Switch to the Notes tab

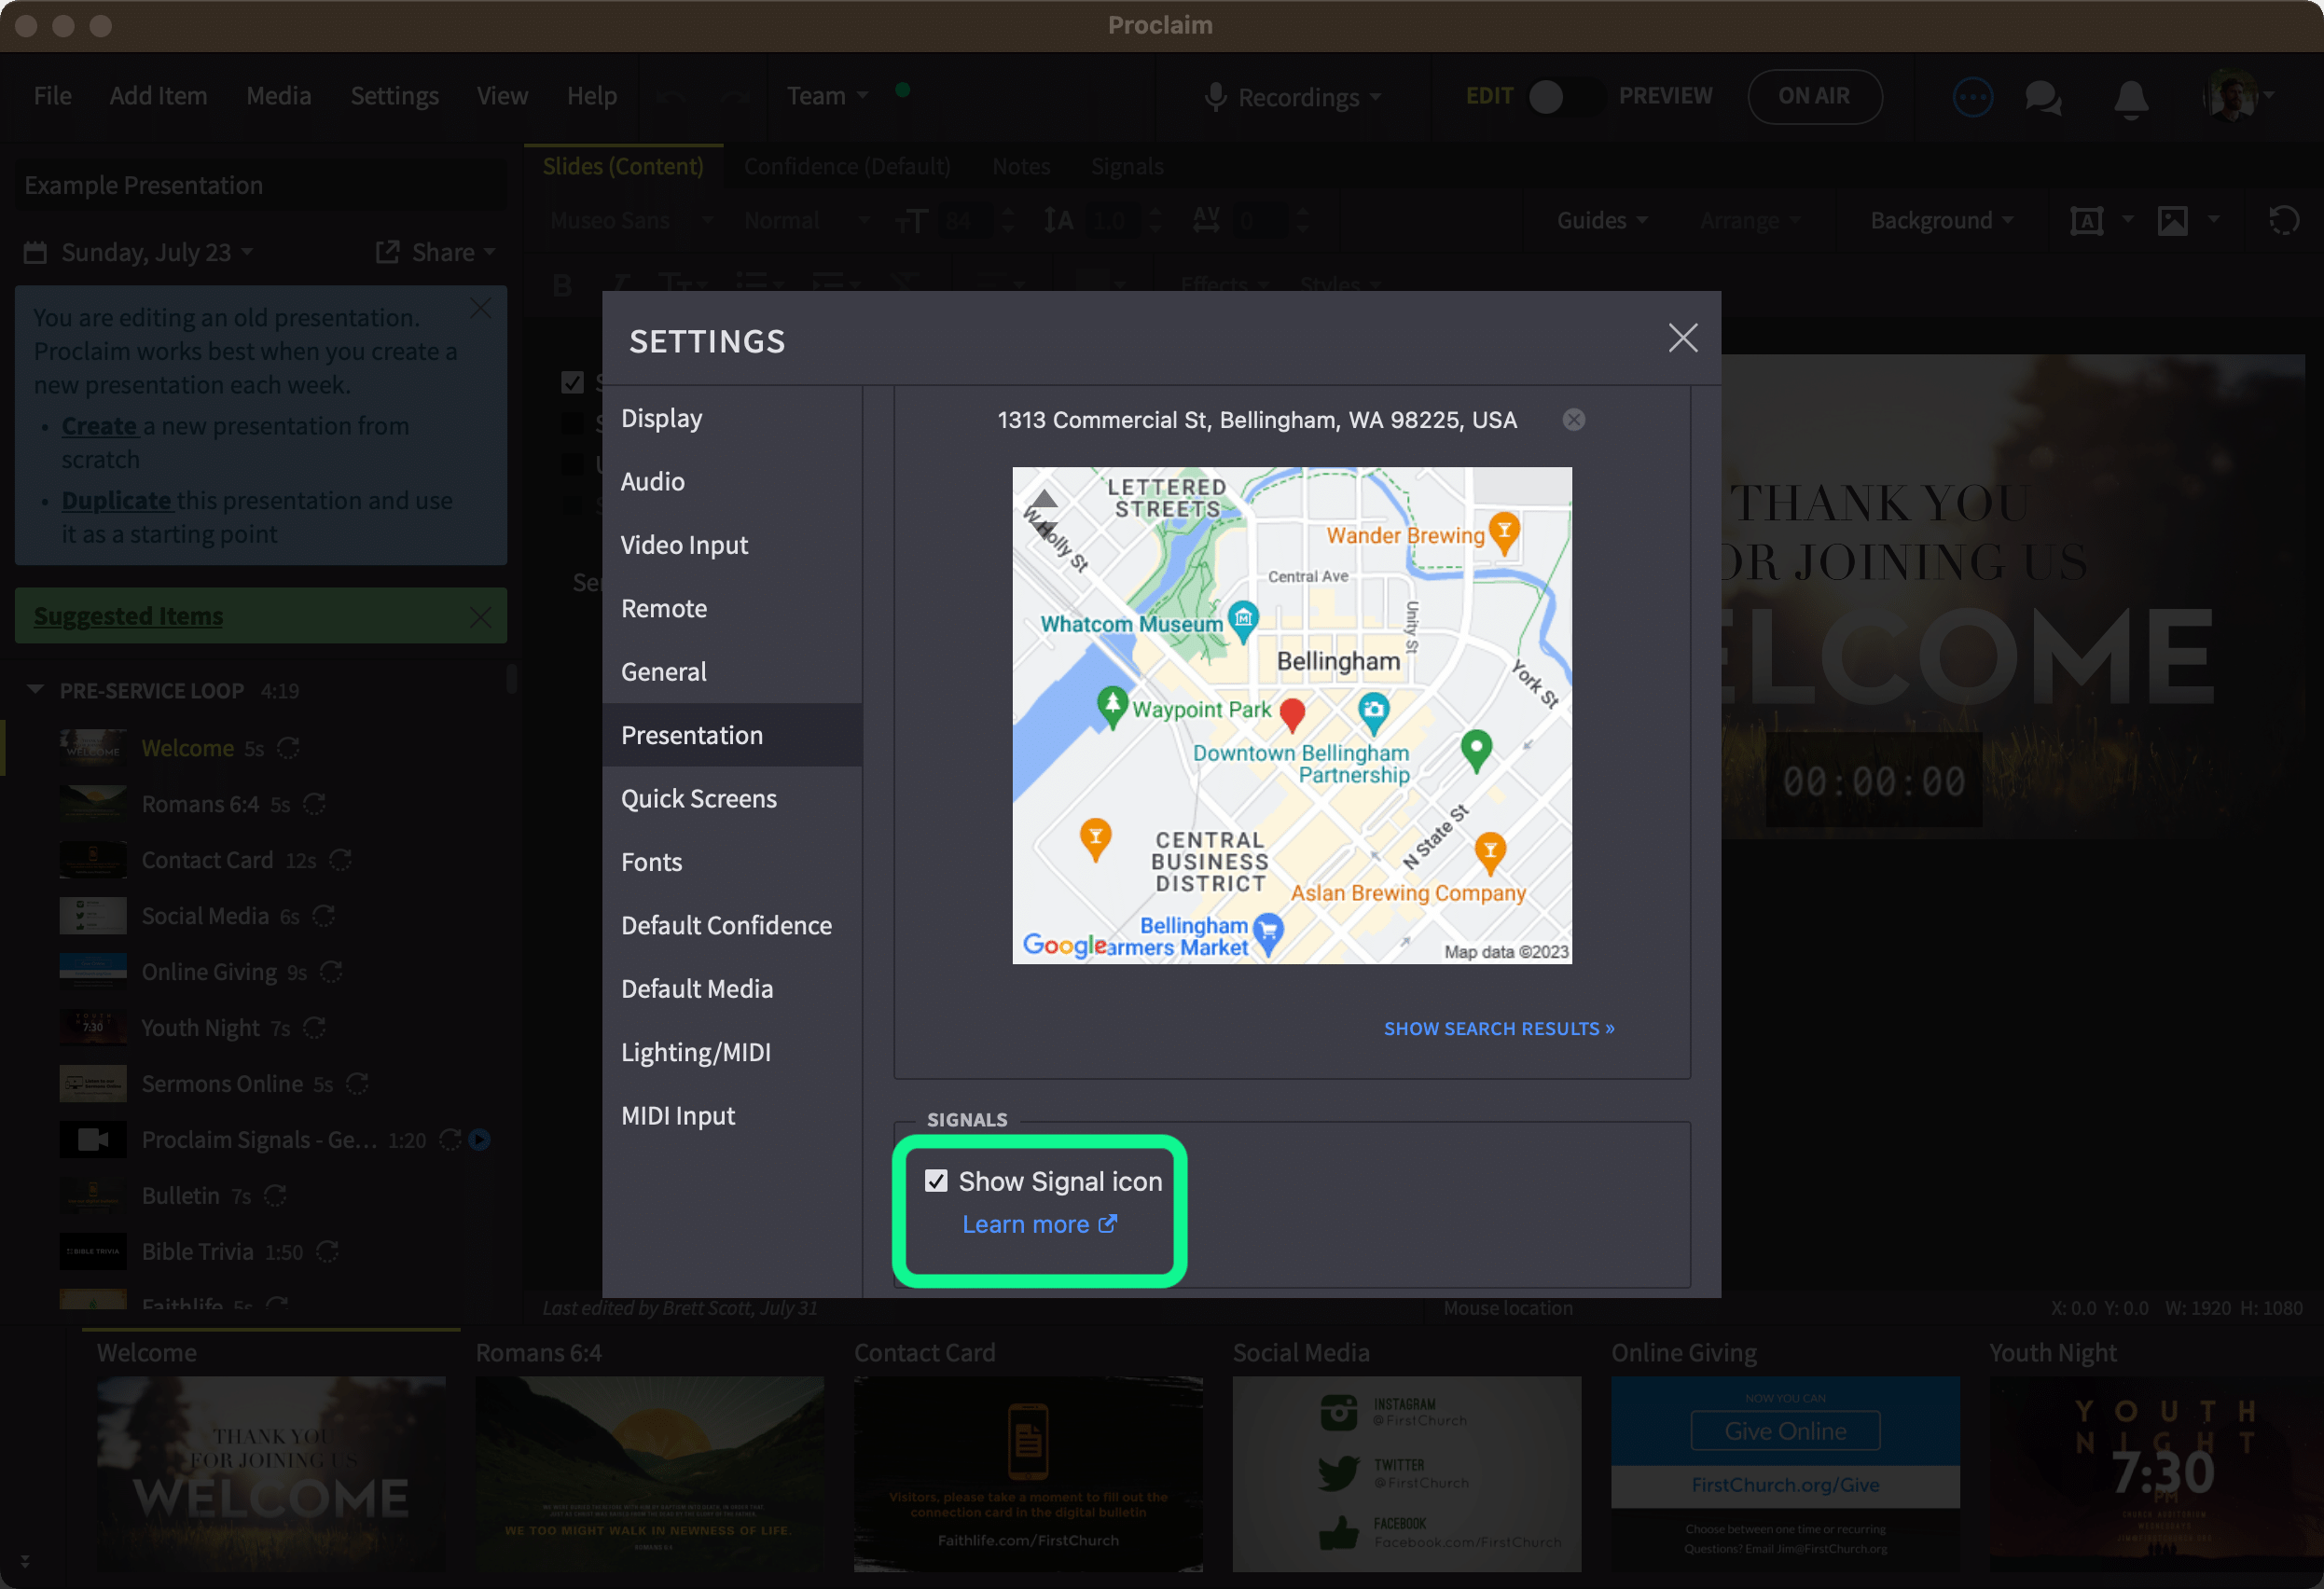click(1021, 166)
